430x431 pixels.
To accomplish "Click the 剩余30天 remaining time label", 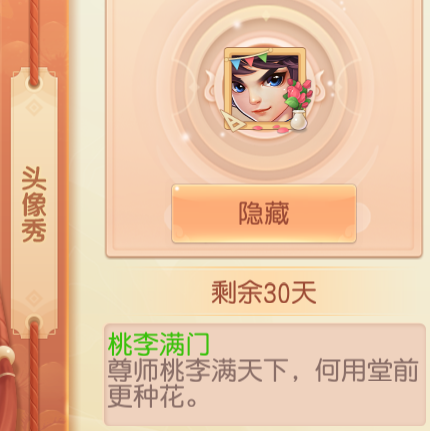I will coord(264,293).
